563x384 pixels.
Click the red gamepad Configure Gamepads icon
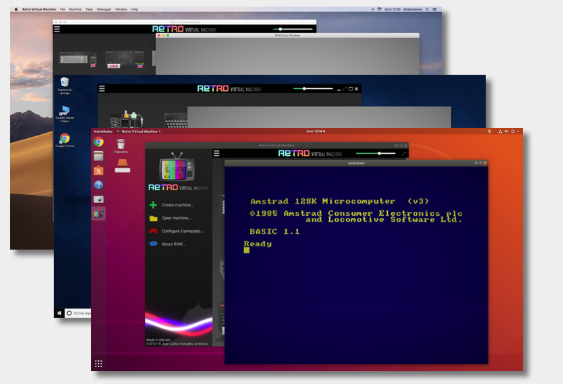tap(153, 231)
